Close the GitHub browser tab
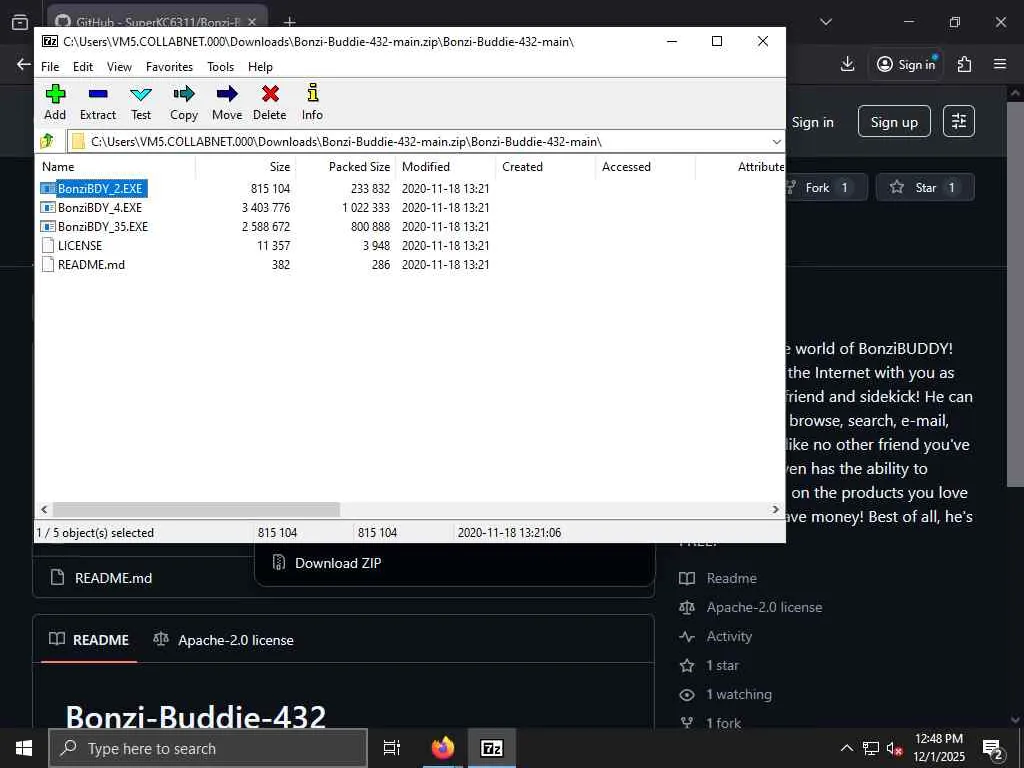Screen dimensions: 1024x768 point(252,22)
